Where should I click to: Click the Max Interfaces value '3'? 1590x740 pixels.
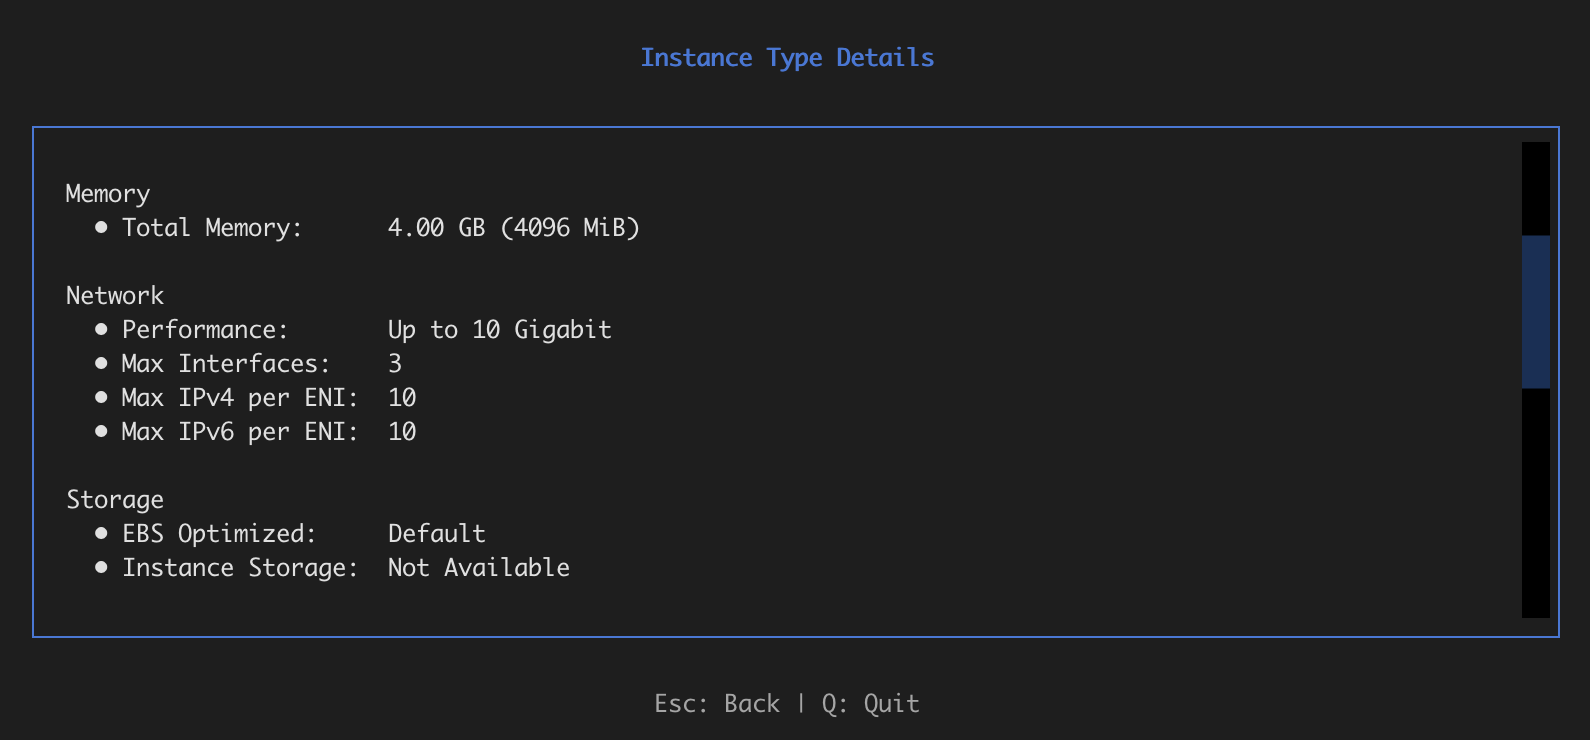click(395, 364)
